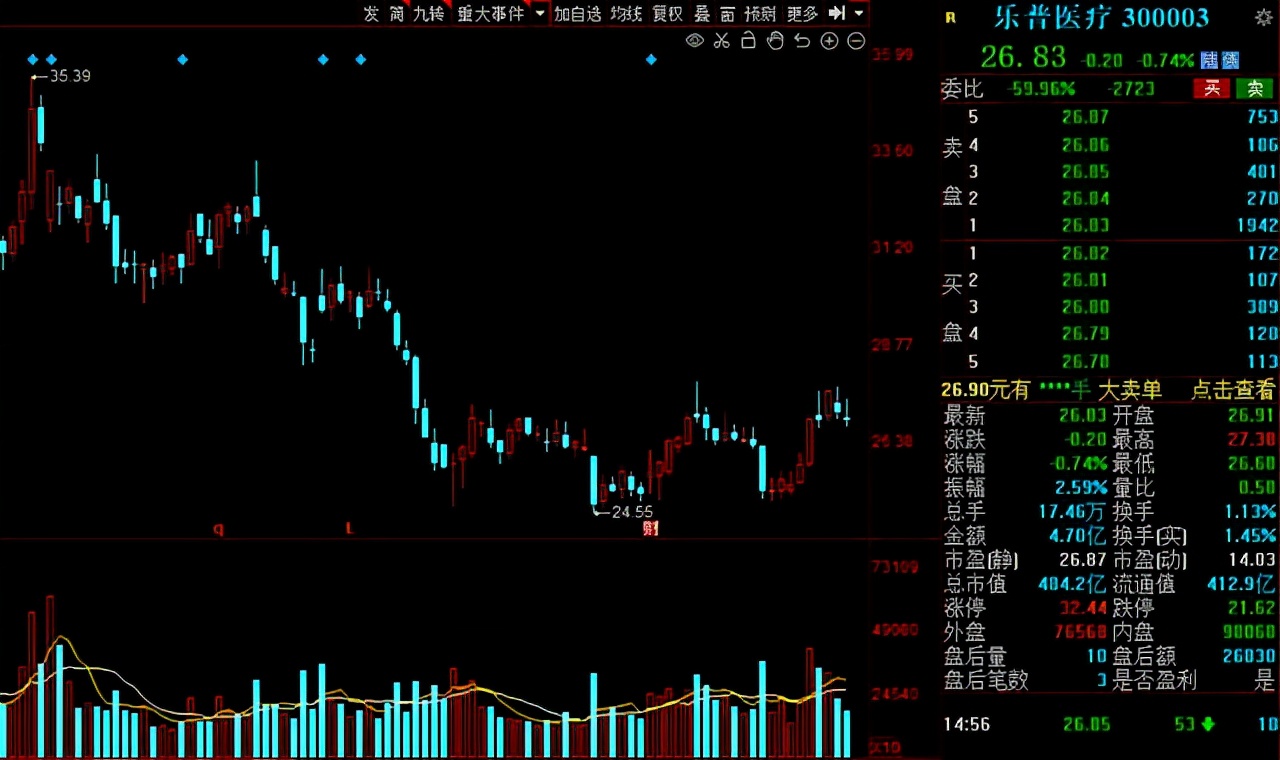Click the 最低 low value 26.60
The width and height of the screenshot is (1280, 760).
1252,463
